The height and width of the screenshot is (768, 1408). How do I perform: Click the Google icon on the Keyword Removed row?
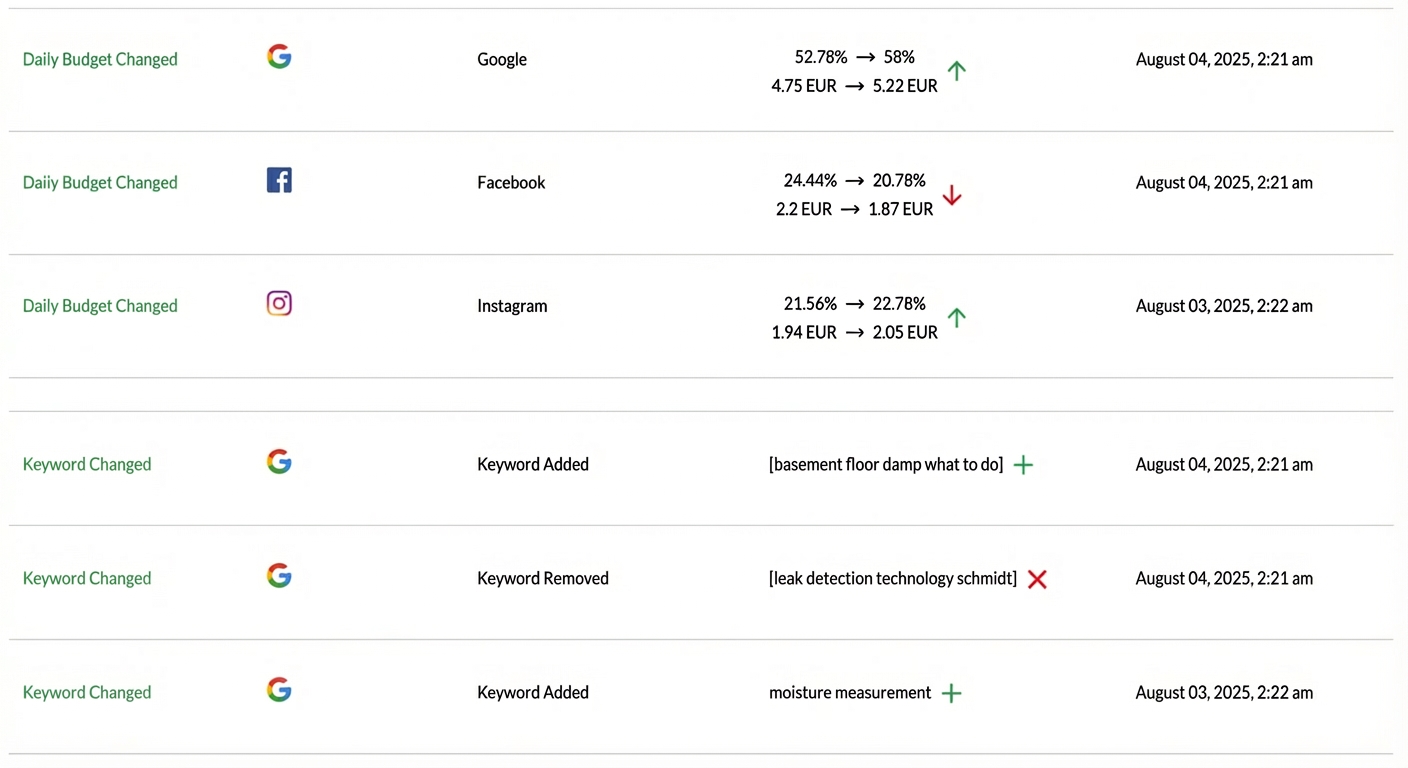(279, 575)
